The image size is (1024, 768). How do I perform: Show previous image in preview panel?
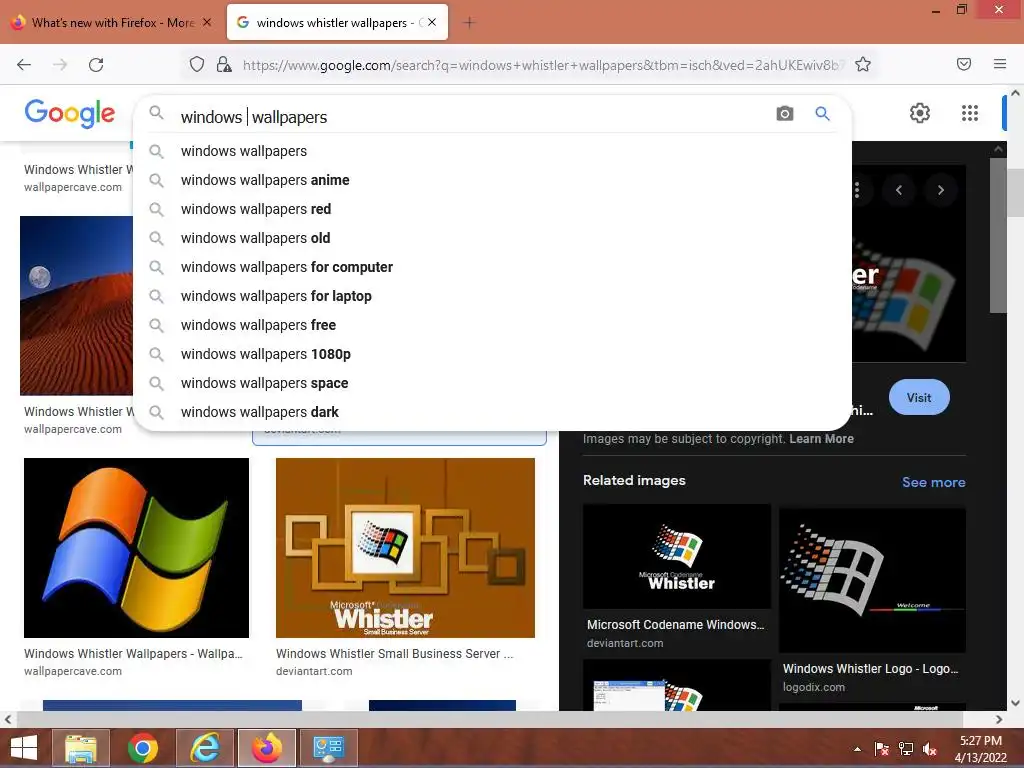899,190
